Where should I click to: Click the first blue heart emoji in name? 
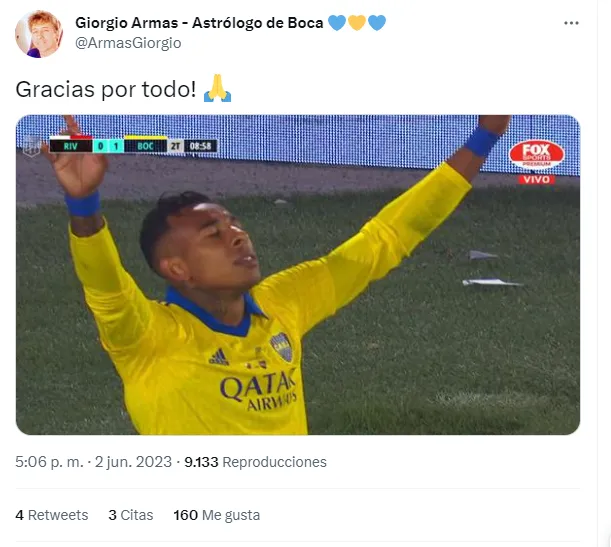coord(337,23)
